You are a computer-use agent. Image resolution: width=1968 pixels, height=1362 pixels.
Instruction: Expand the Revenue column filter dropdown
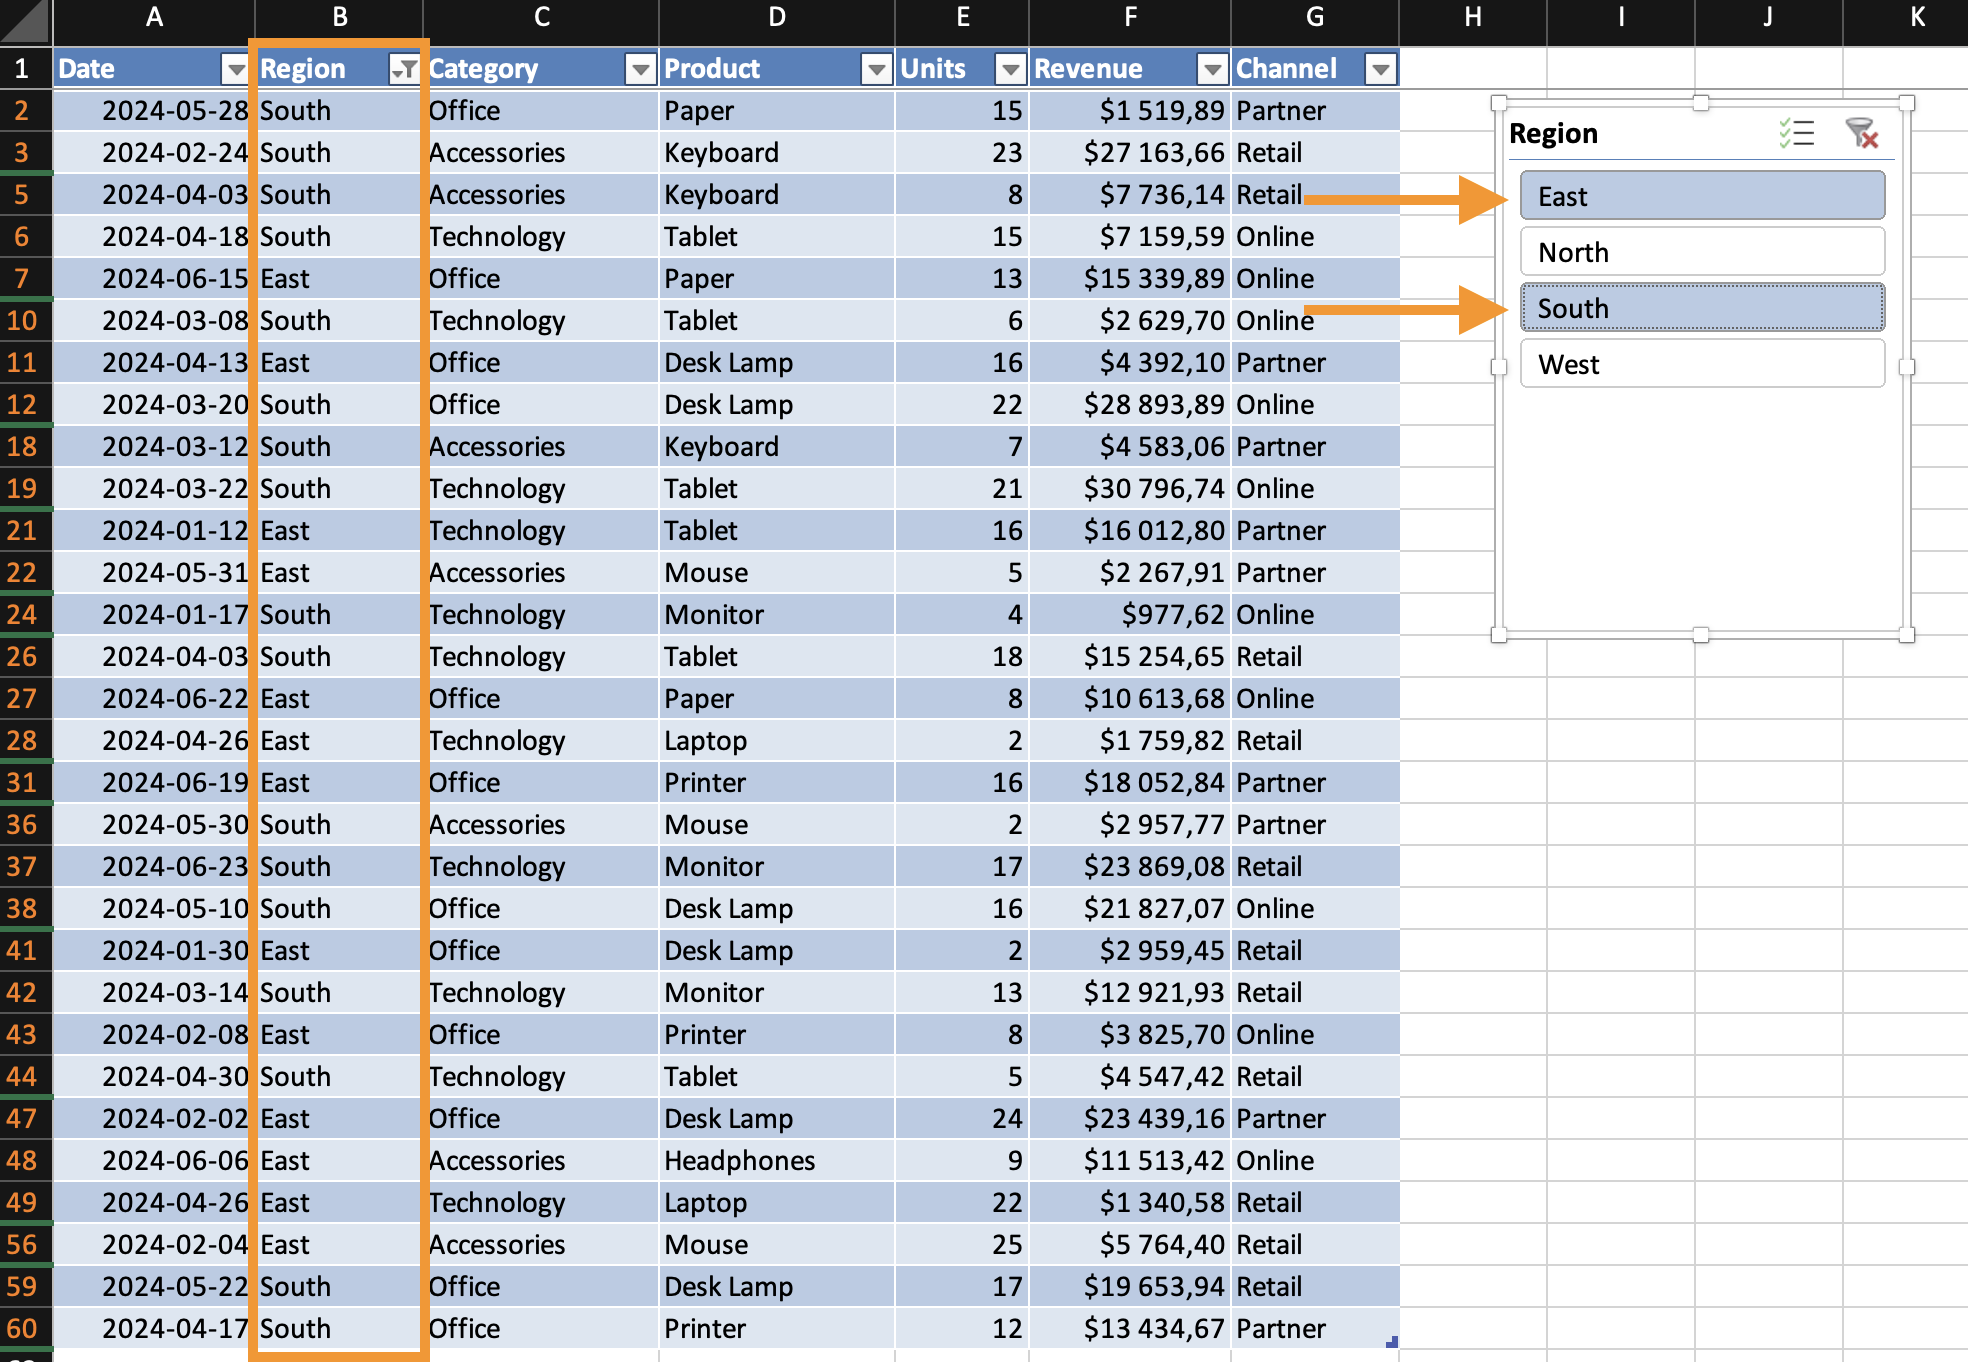point(1212,69)
